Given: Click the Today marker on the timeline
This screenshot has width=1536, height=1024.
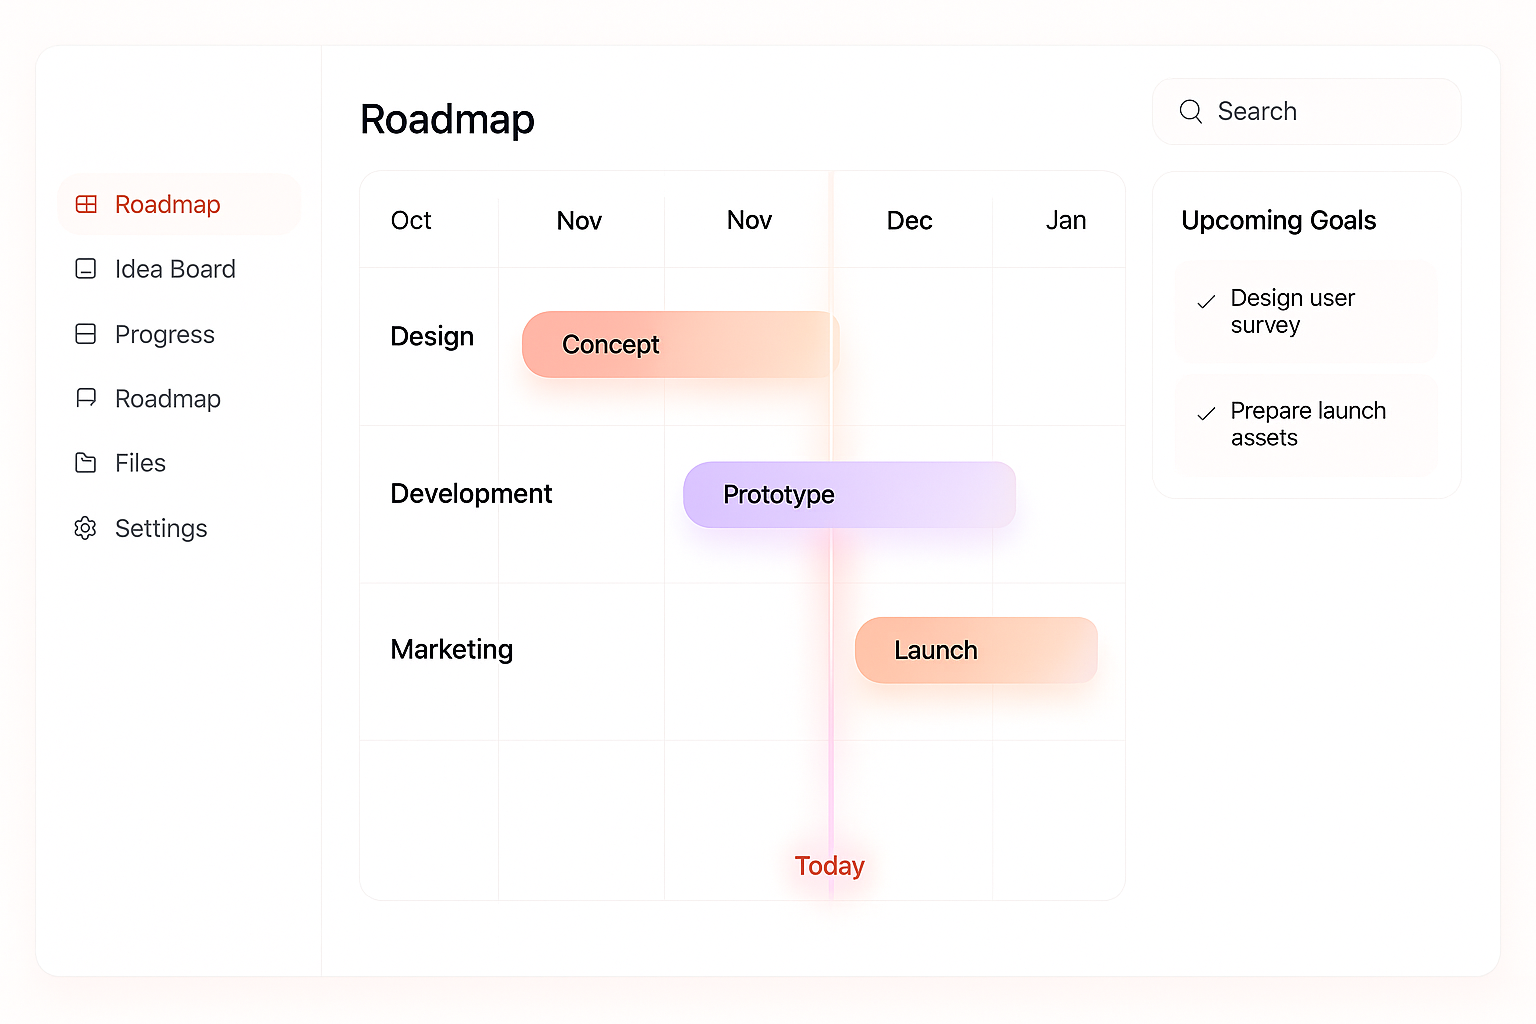Looking at the screenshot, I should click(829, 865).
